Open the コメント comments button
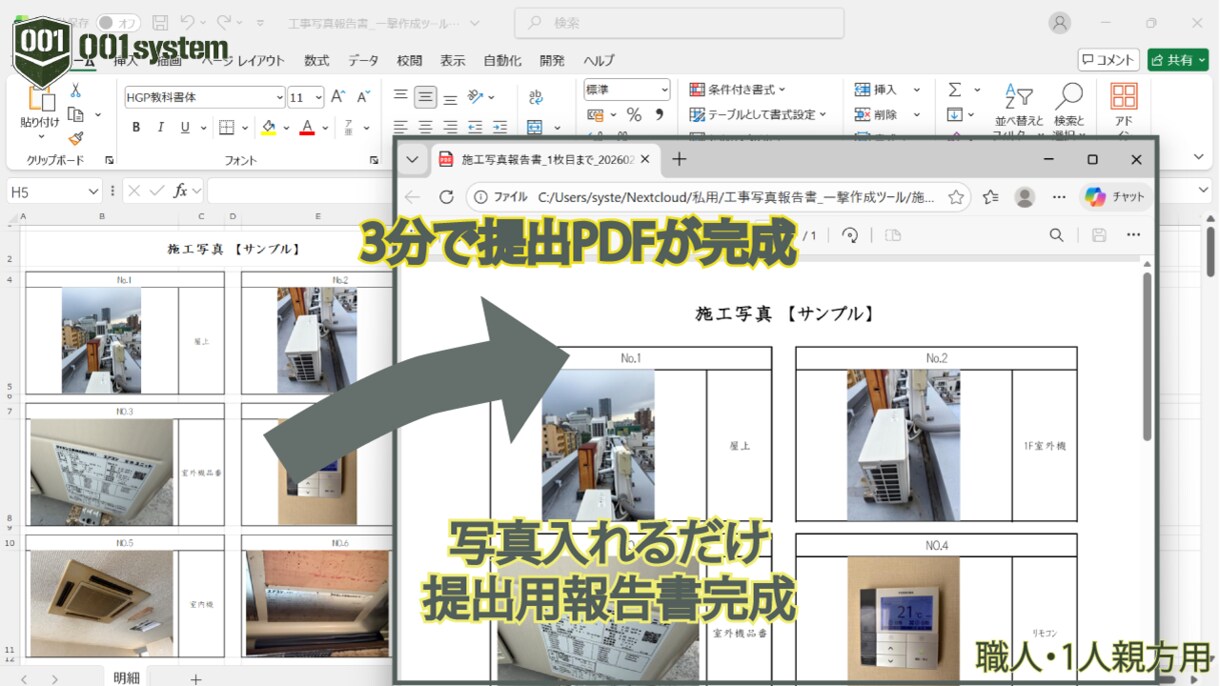Screen dimensions: 1220x686 [x=1108, y=60]
